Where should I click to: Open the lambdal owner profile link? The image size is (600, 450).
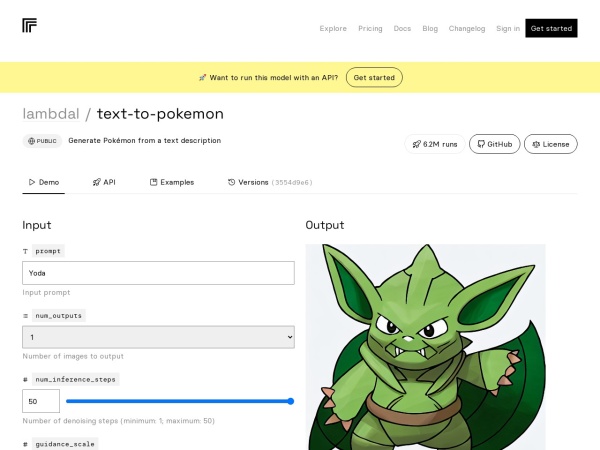[x=51, y=114]
